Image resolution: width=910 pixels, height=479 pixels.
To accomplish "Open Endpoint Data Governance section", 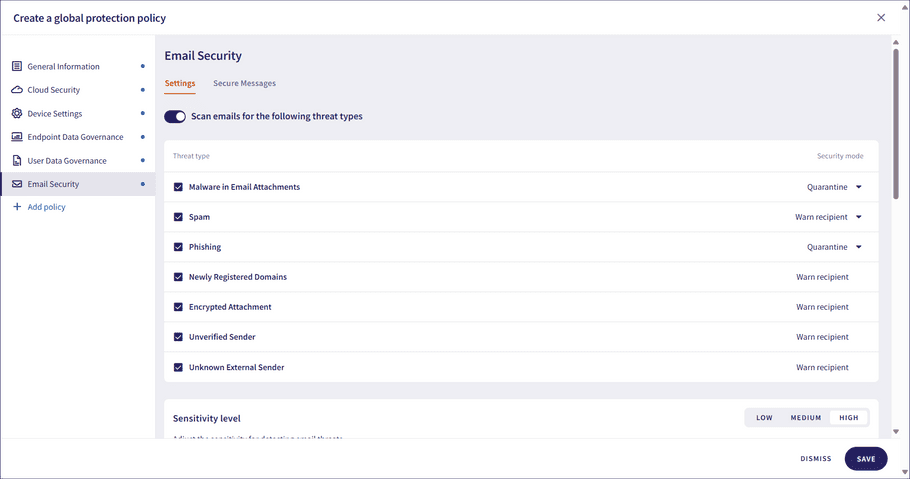I will coord(78,137).
